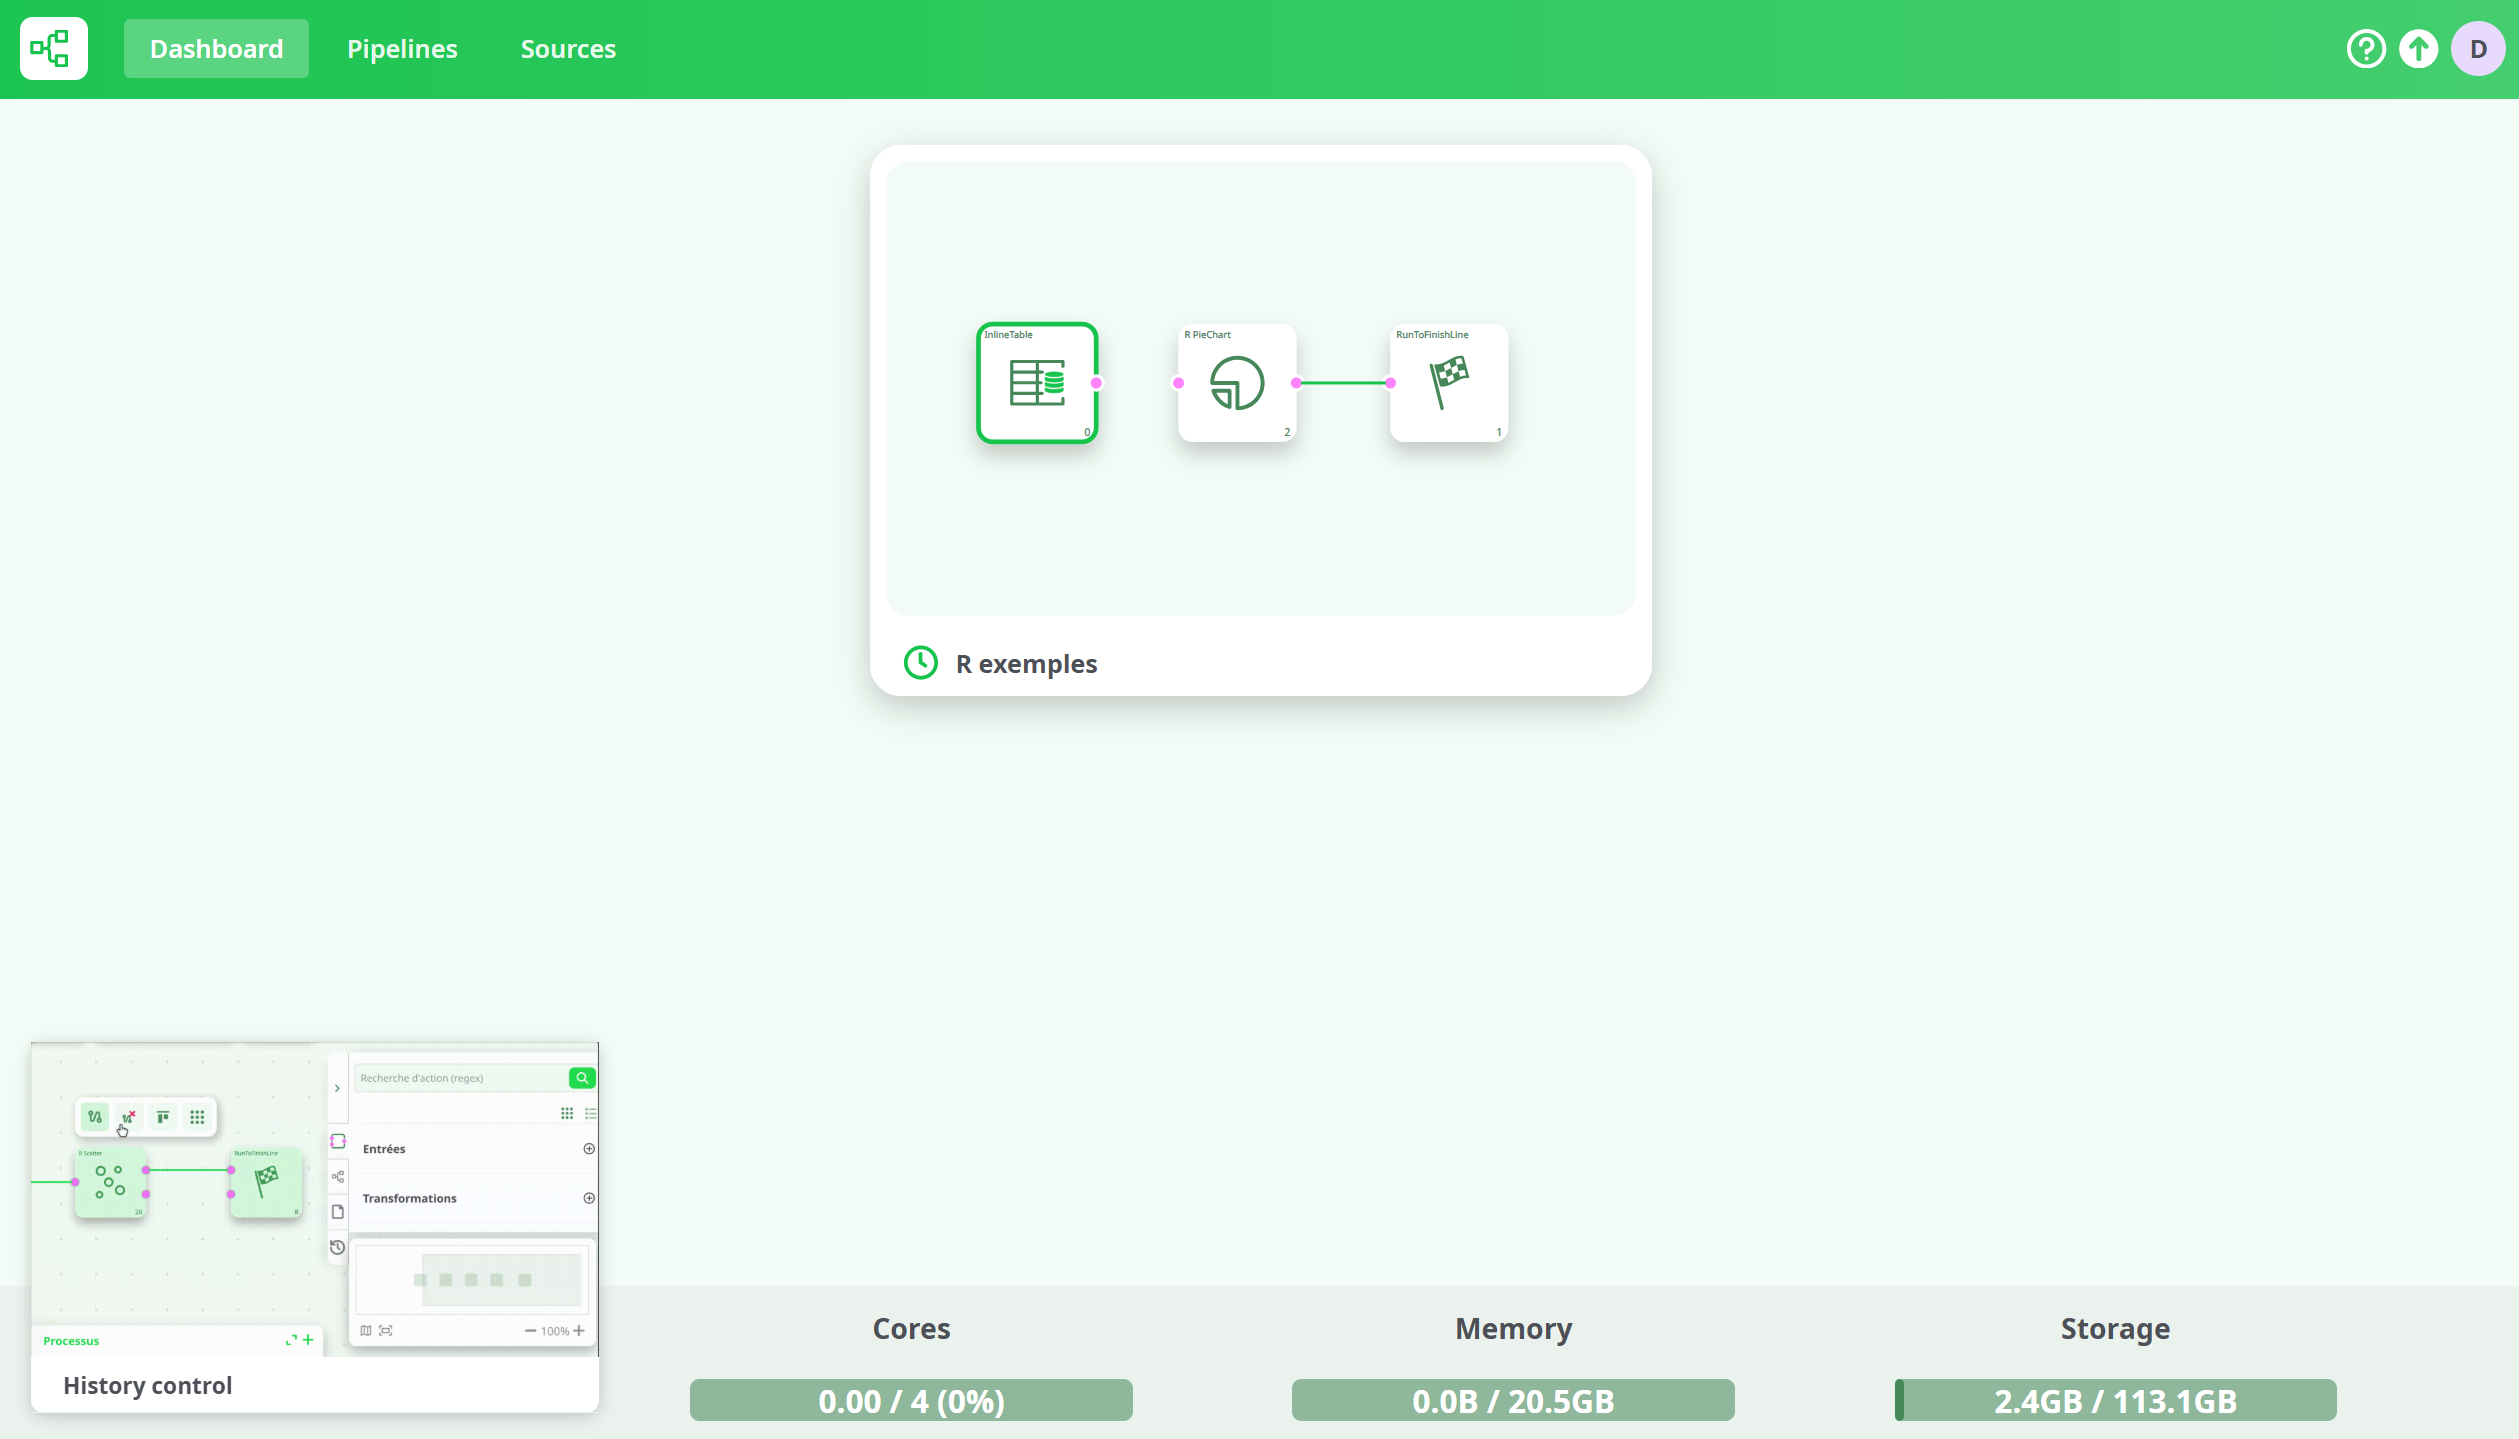Open the Sources tab

coord(567,48)
